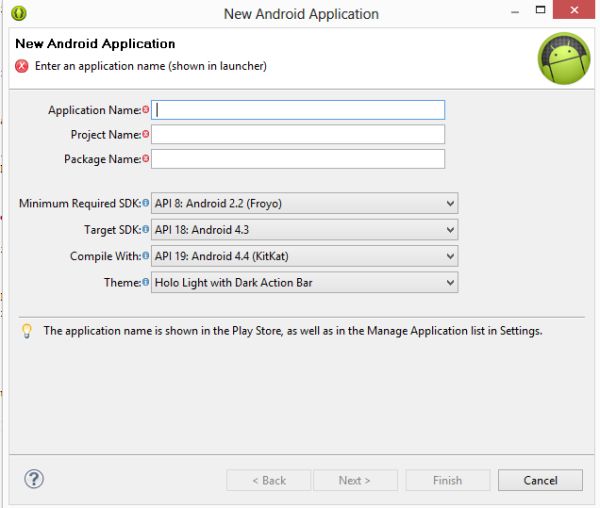
Task: Click info icon beside Target SDK
Action: click(146, 230)
